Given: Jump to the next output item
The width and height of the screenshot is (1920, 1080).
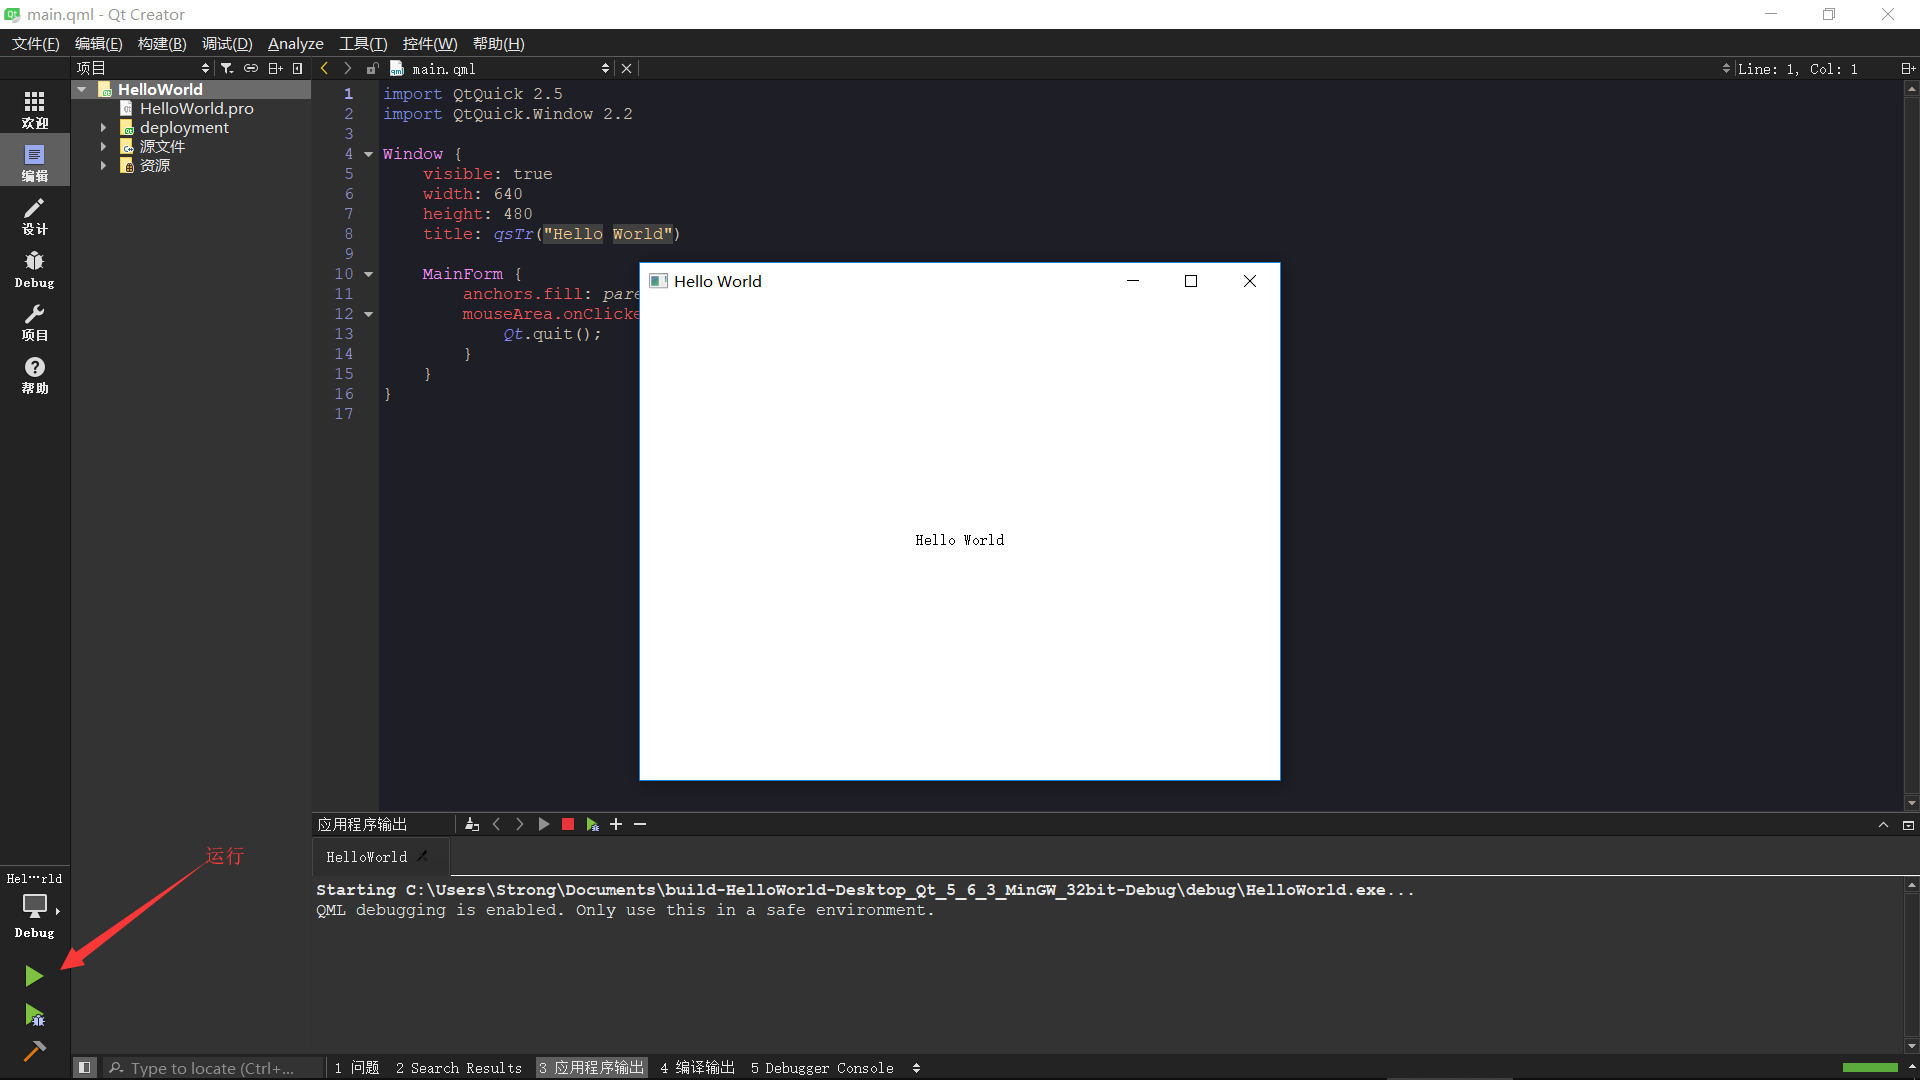Looking at the screenshot, I should 519,824.
